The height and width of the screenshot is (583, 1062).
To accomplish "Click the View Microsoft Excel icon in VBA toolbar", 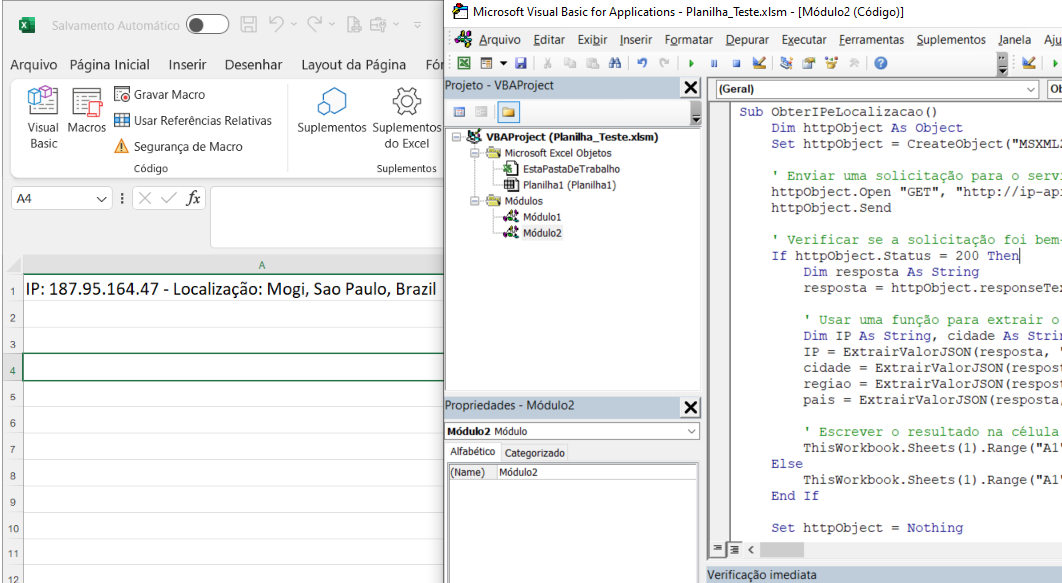I will click(x=463, y=63).
